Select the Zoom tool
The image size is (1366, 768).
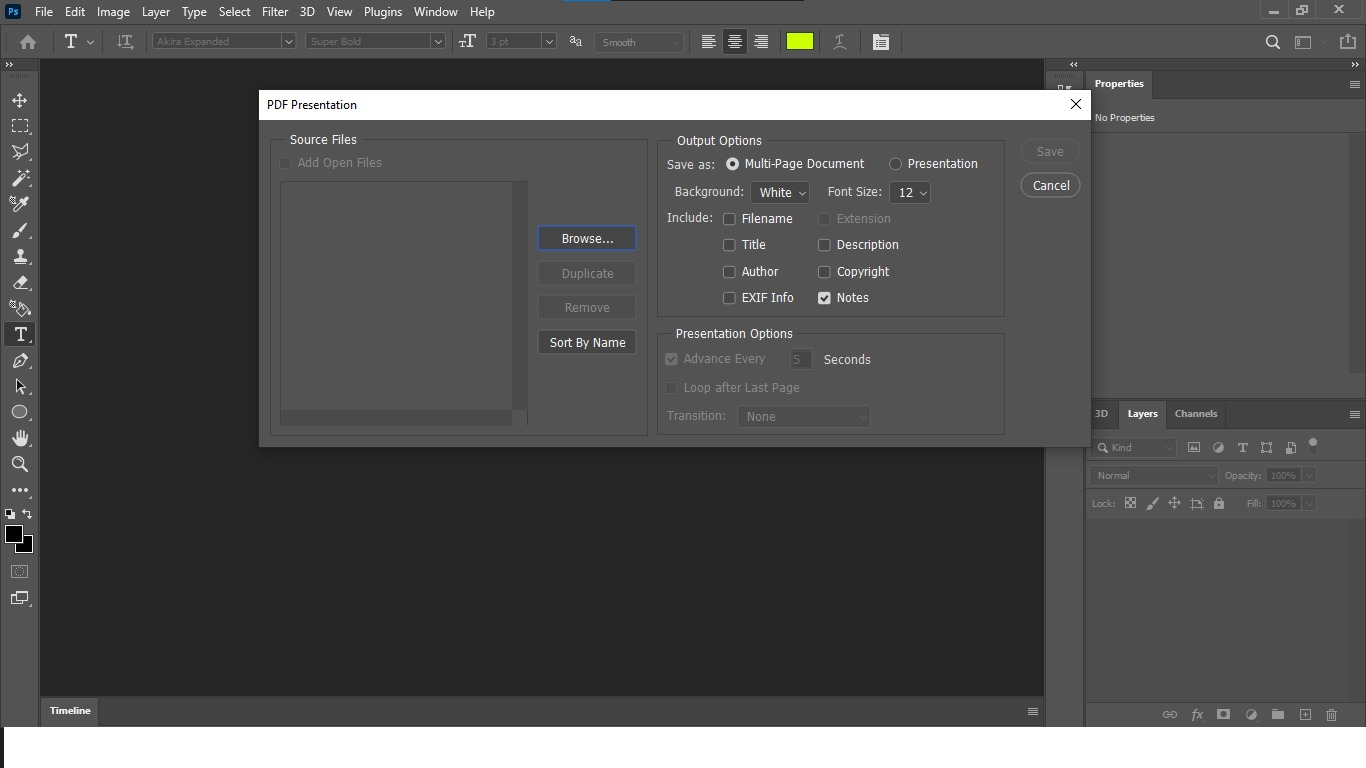pyautogui.click(x=20, y=464)
